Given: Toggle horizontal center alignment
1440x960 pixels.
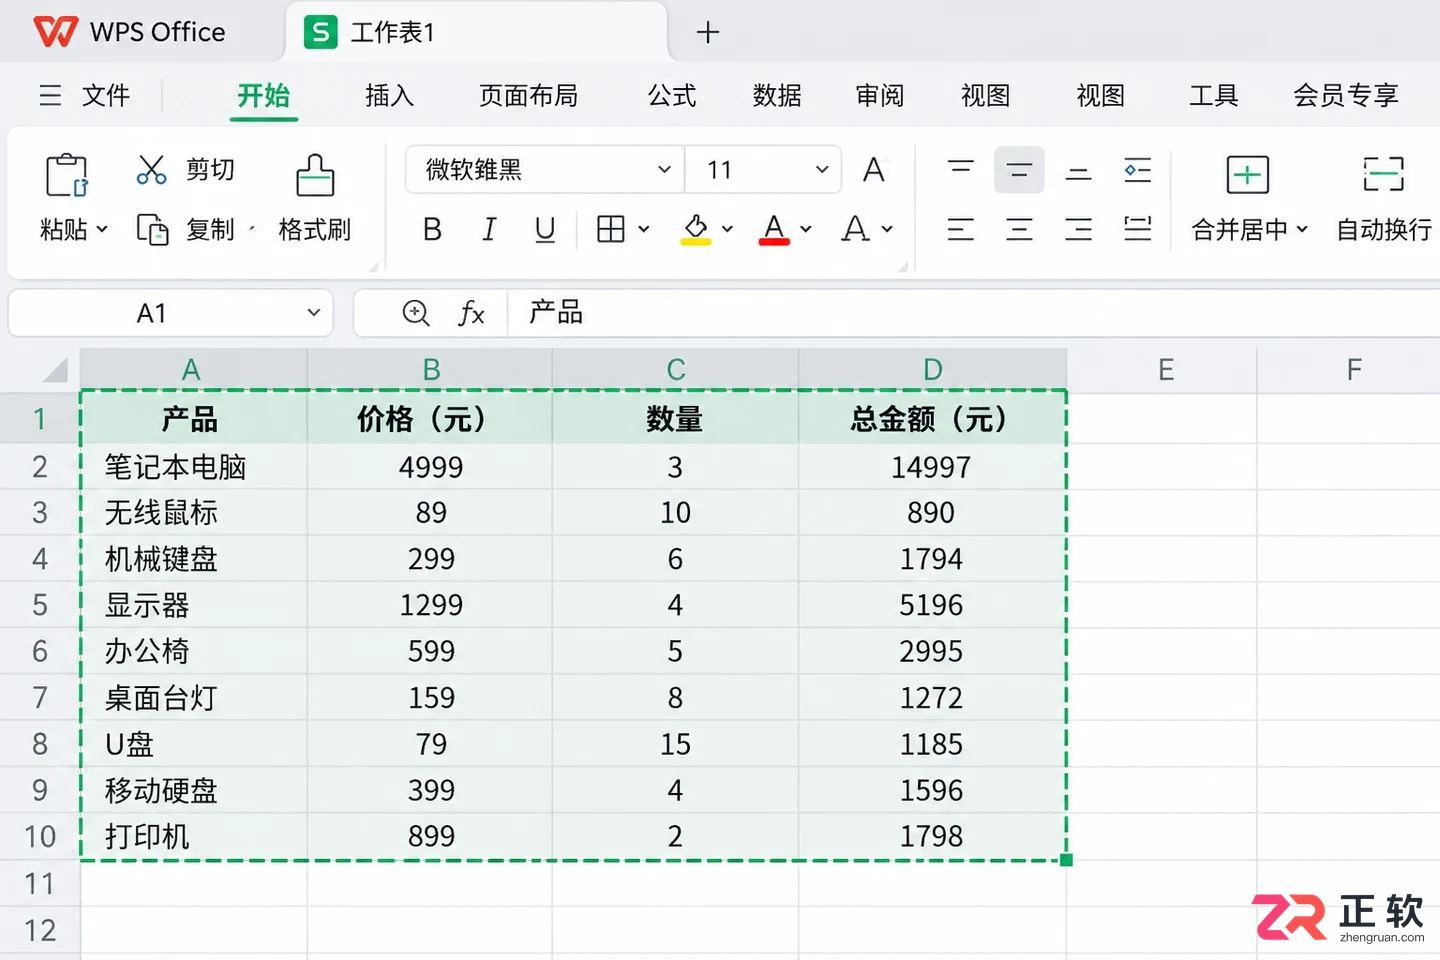Looking at the screenshot, I should pos(1019,229).
